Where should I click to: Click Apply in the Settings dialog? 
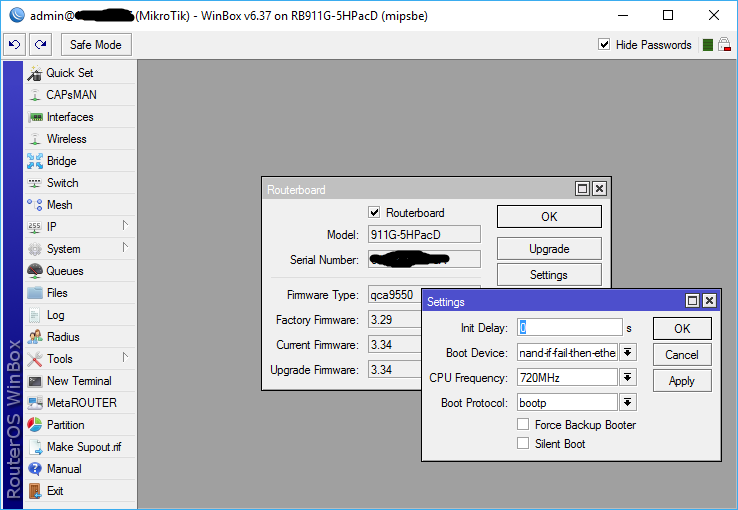click(x=682, y=381)
